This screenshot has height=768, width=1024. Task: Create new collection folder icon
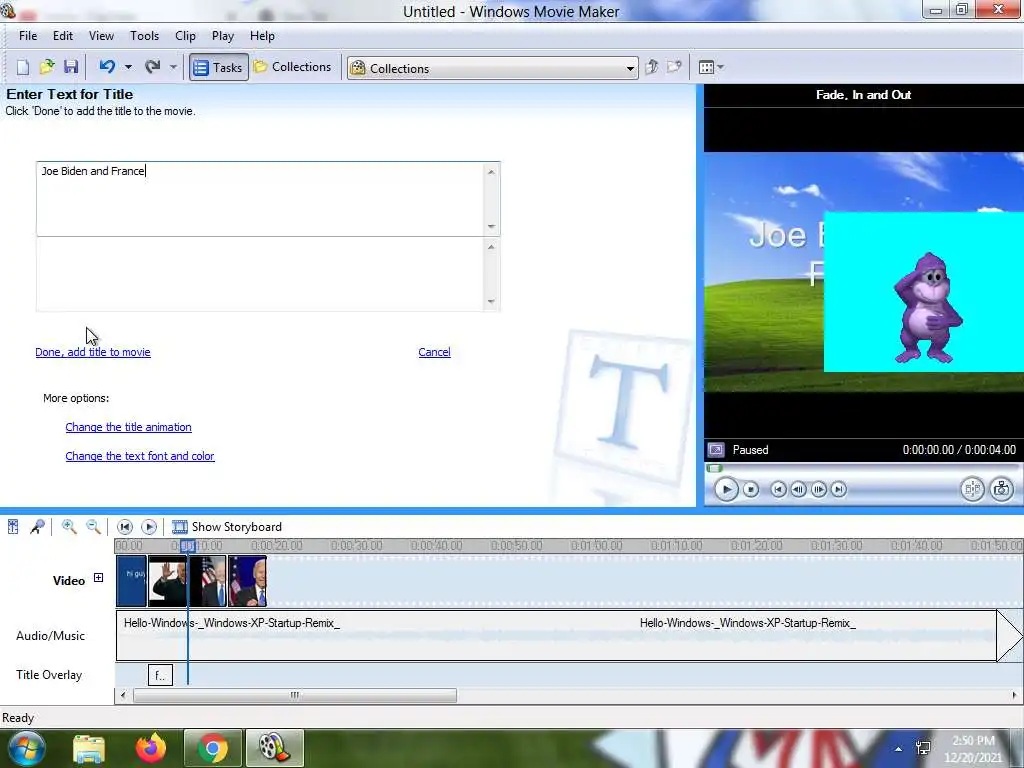pyautogui.click(x=675, y=67)
